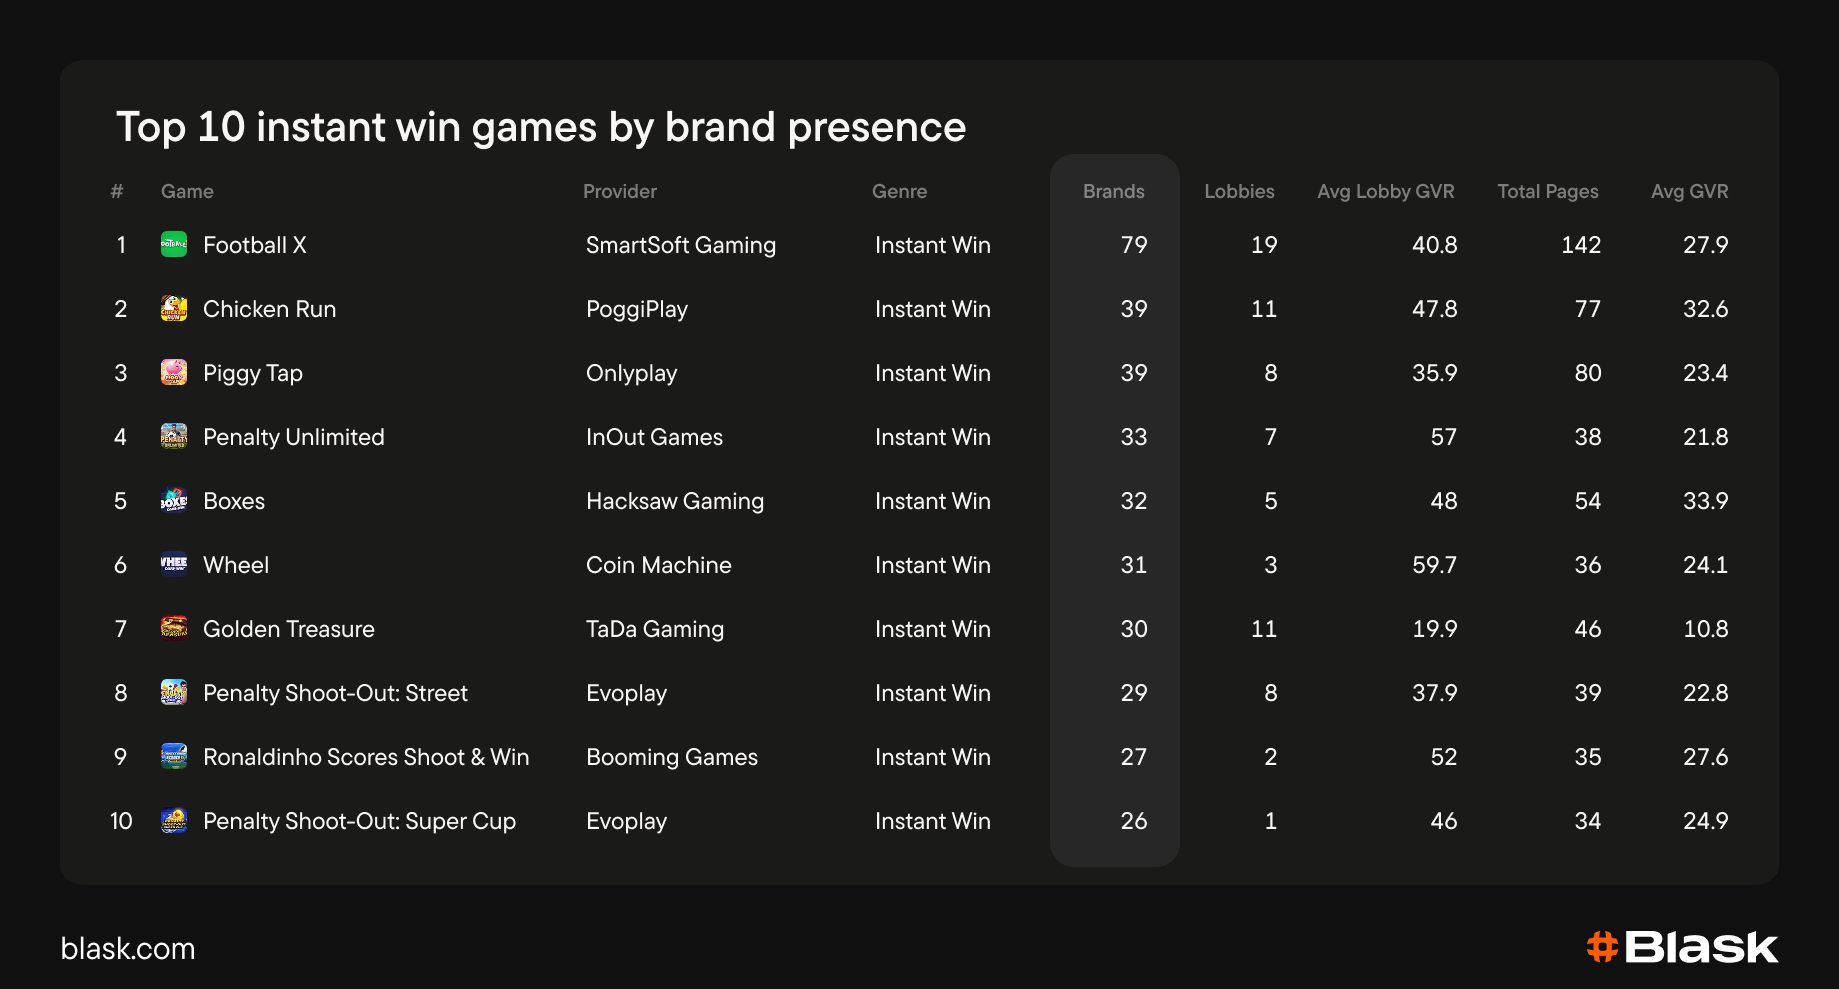The width and height of the screenshot is (1839, 989).
Task: Click the Brands value 26 for Super Cup
Action: click(x=1134, y=821)
